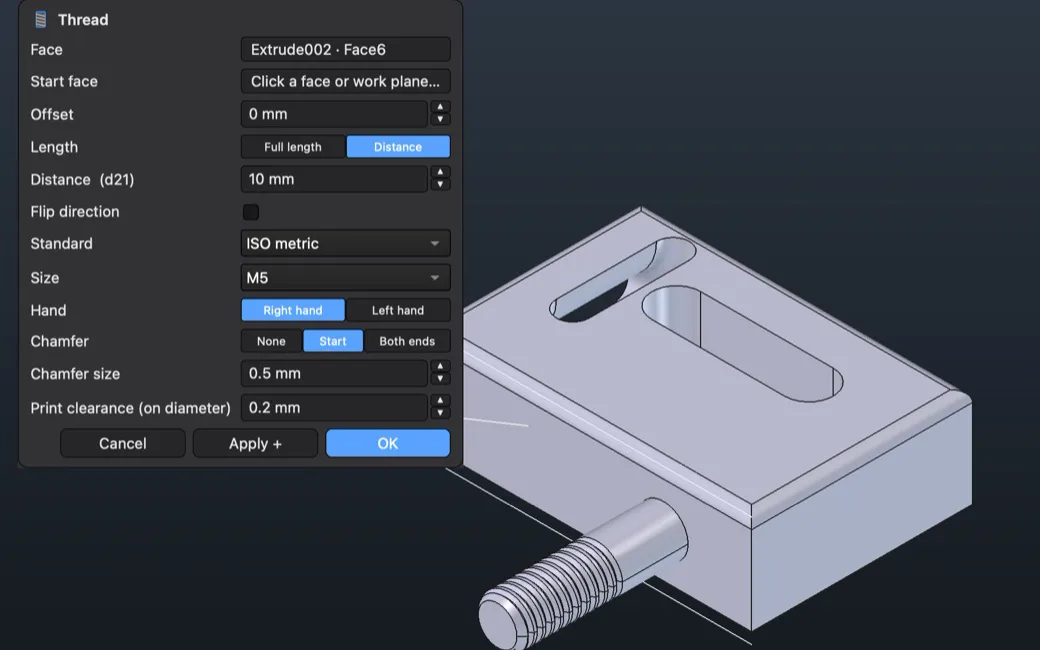1040x650 pixels.
Task: Click the Start face selection field
Action: [x=346, y=82]
